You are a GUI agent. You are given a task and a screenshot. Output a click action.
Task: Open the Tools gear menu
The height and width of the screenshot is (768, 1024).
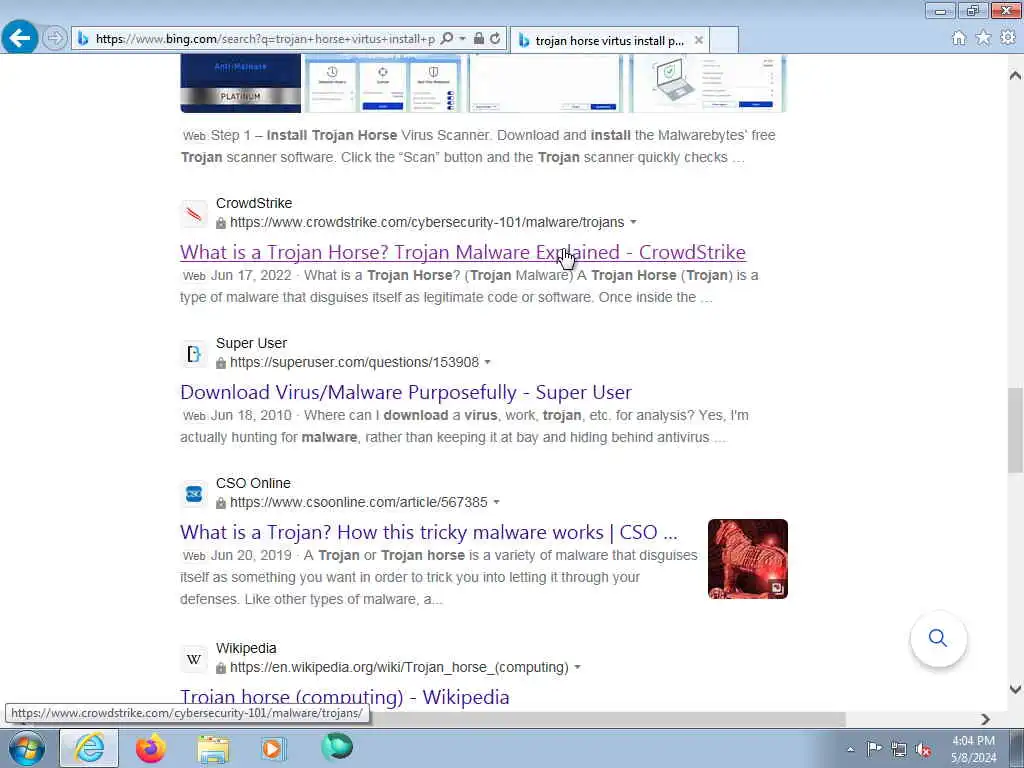point(1008,38)
